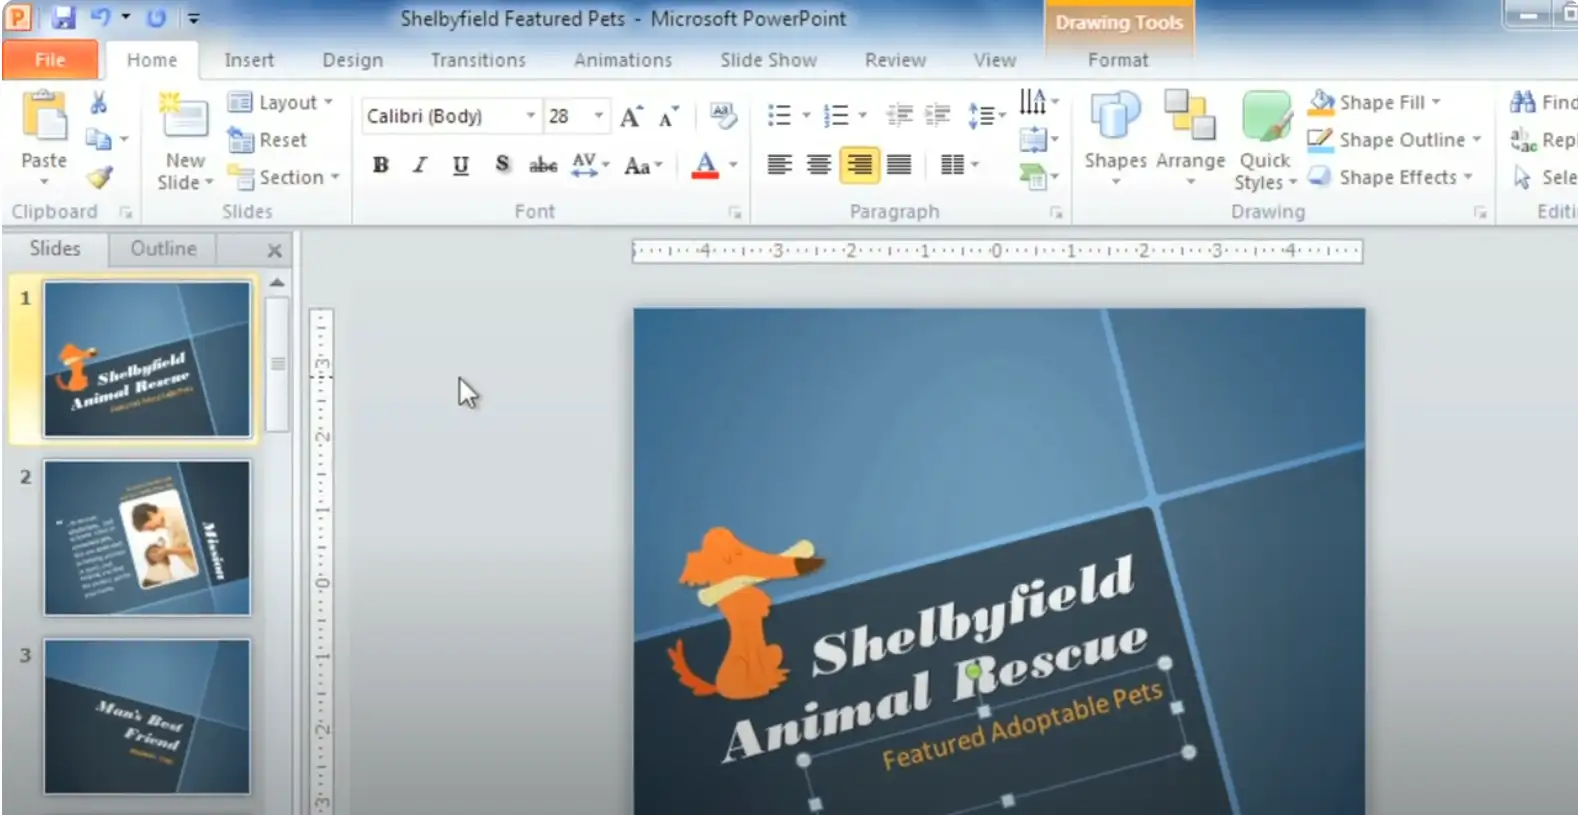Toggle Bold formatting
1578x815 pixels.
381,165
